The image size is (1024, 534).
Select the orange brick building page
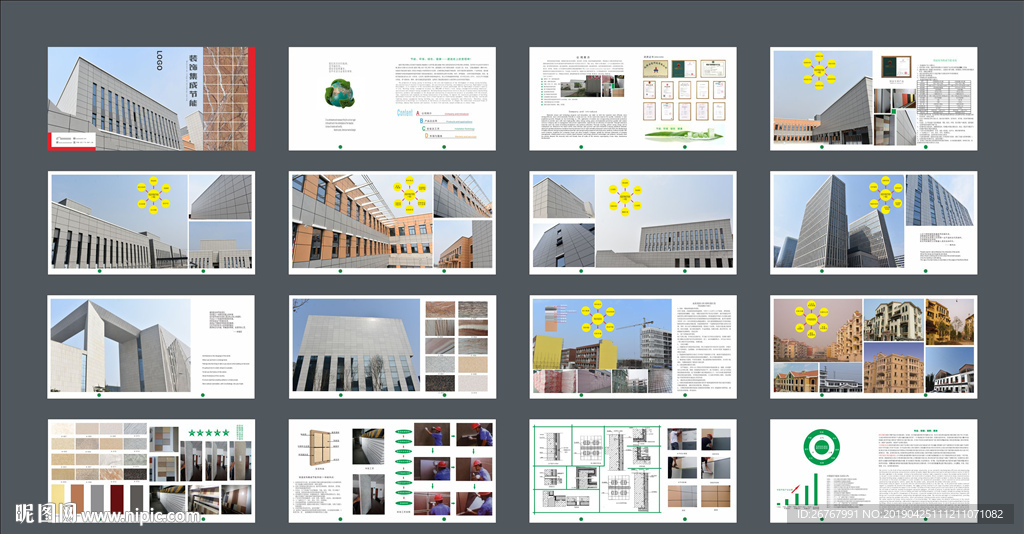[x=391, y=222]
